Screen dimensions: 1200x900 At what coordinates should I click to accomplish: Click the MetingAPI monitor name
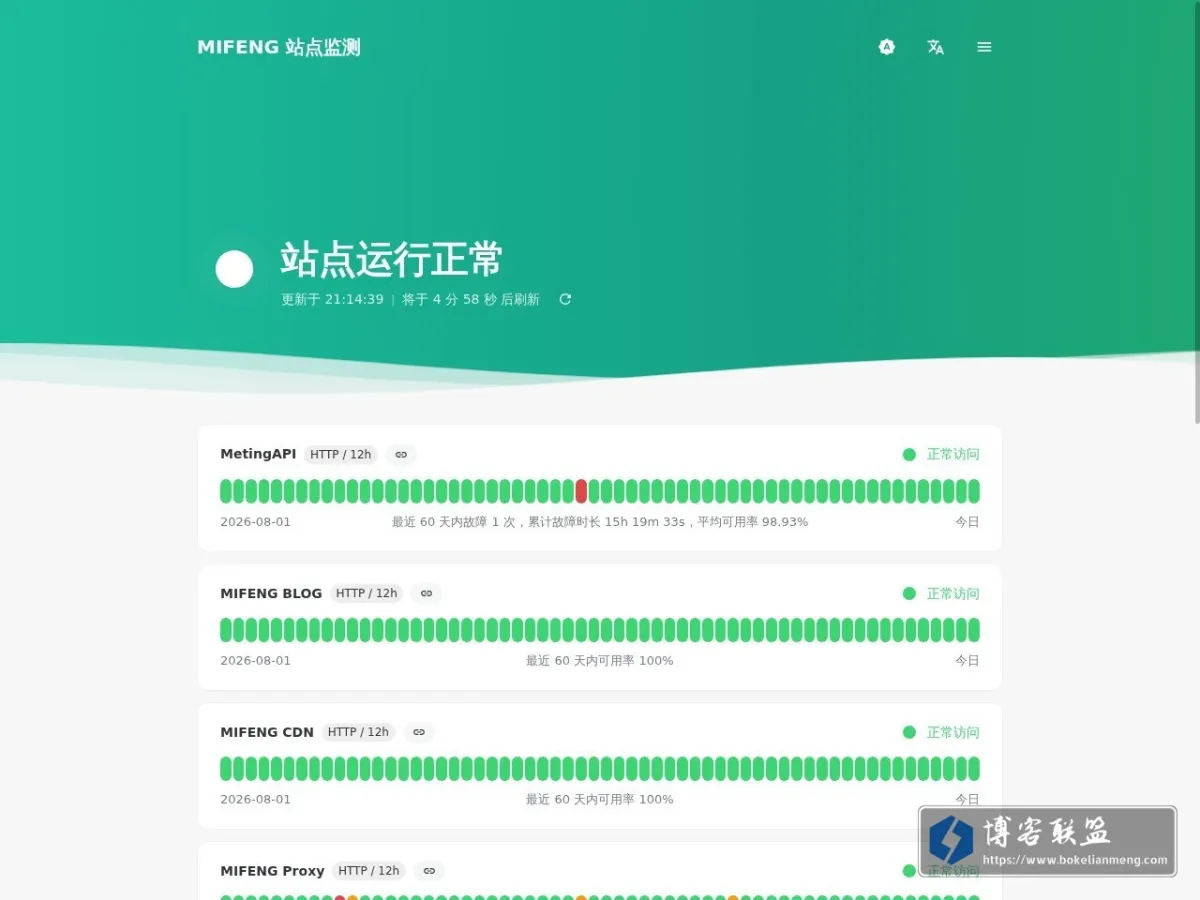[x=258, y=454]
